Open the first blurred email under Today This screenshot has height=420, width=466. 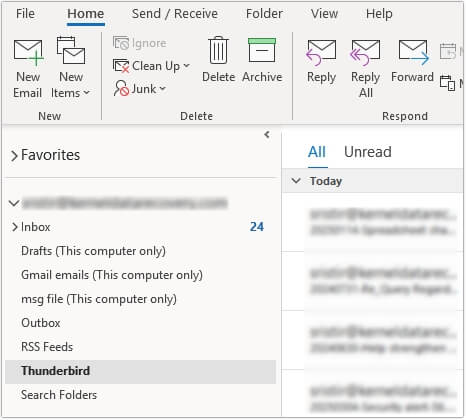click(373, 222)
